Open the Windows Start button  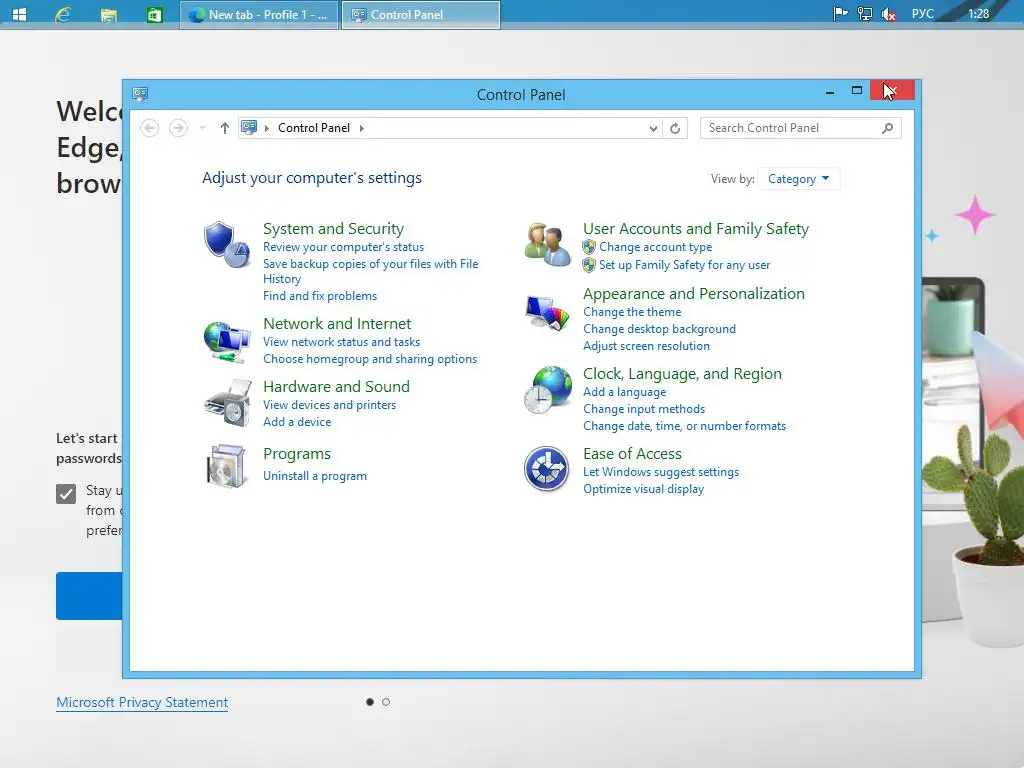coord(20,14)
